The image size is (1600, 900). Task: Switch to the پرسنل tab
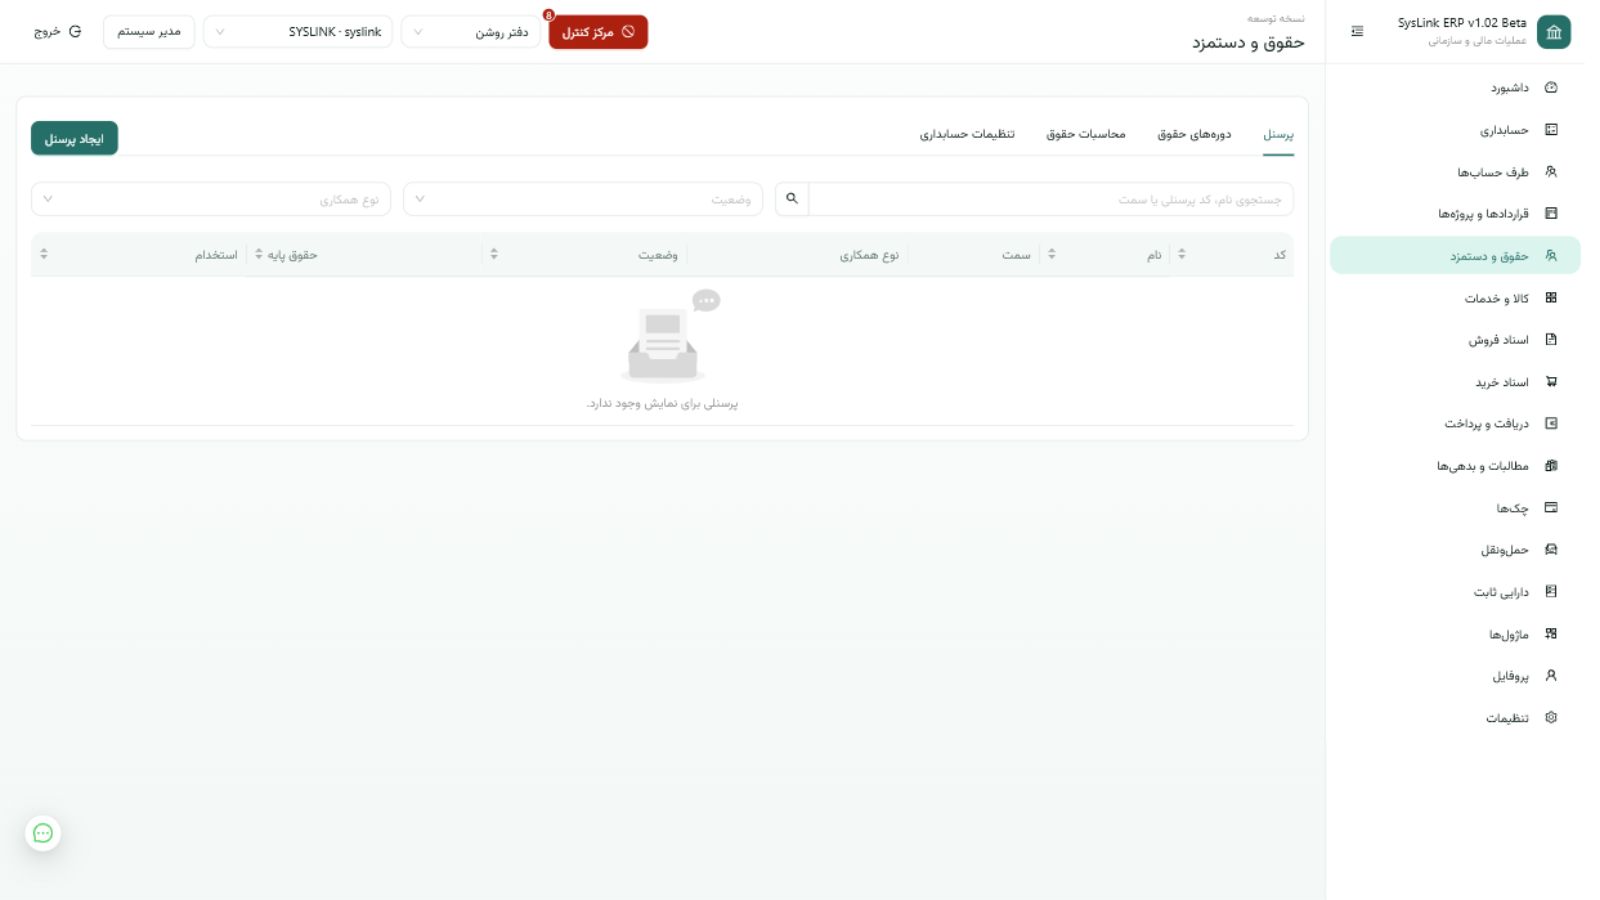point(1278,134)
